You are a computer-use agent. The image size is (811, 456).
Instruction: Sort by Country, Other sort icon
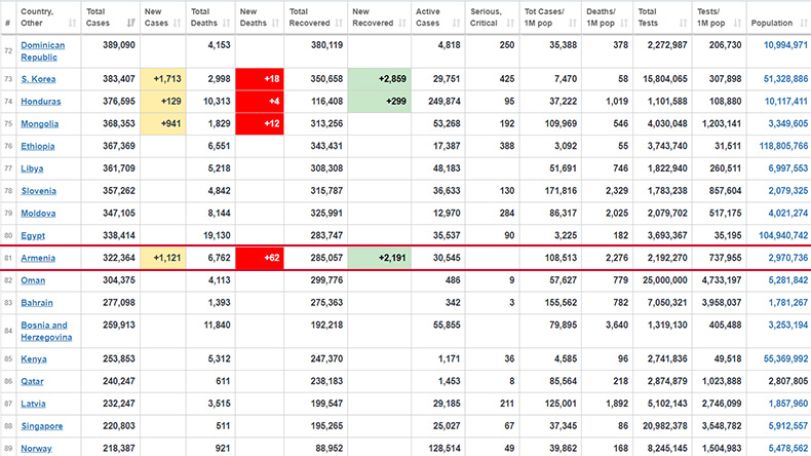pyautogui.click(x=72, y=23)
